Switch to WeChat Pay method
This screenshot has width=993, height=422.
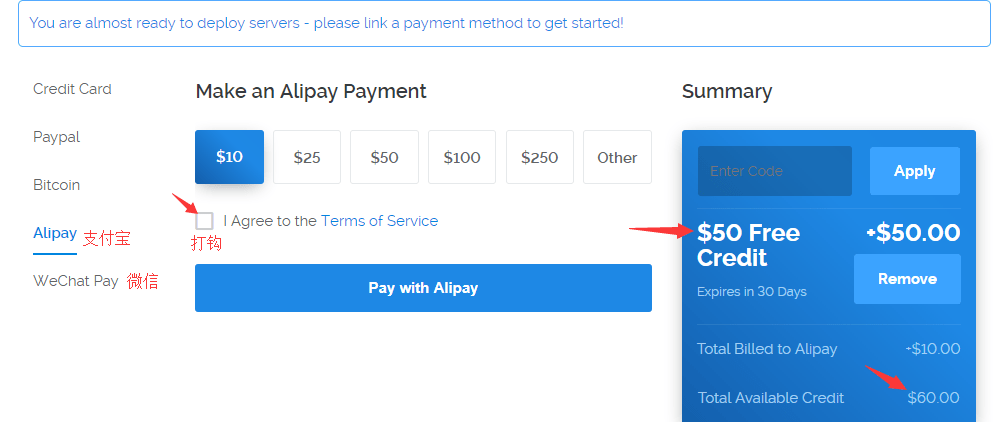[x=76, y=281]
